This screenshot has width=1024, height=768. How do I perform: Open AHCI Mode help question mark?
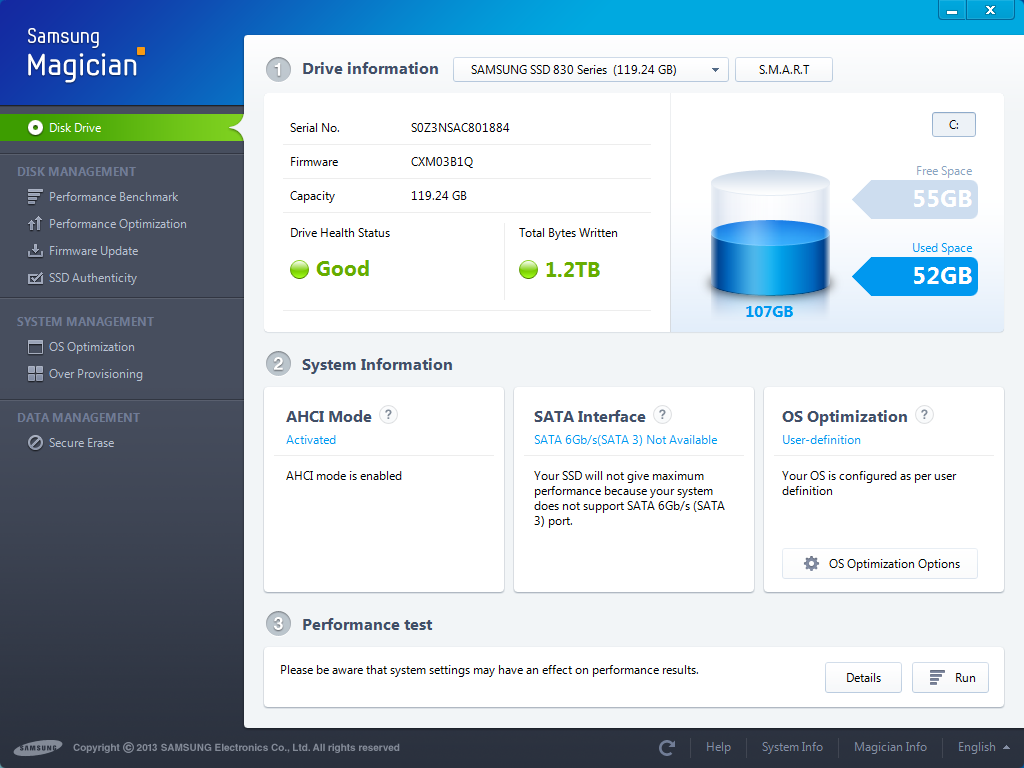click(389, 415)
